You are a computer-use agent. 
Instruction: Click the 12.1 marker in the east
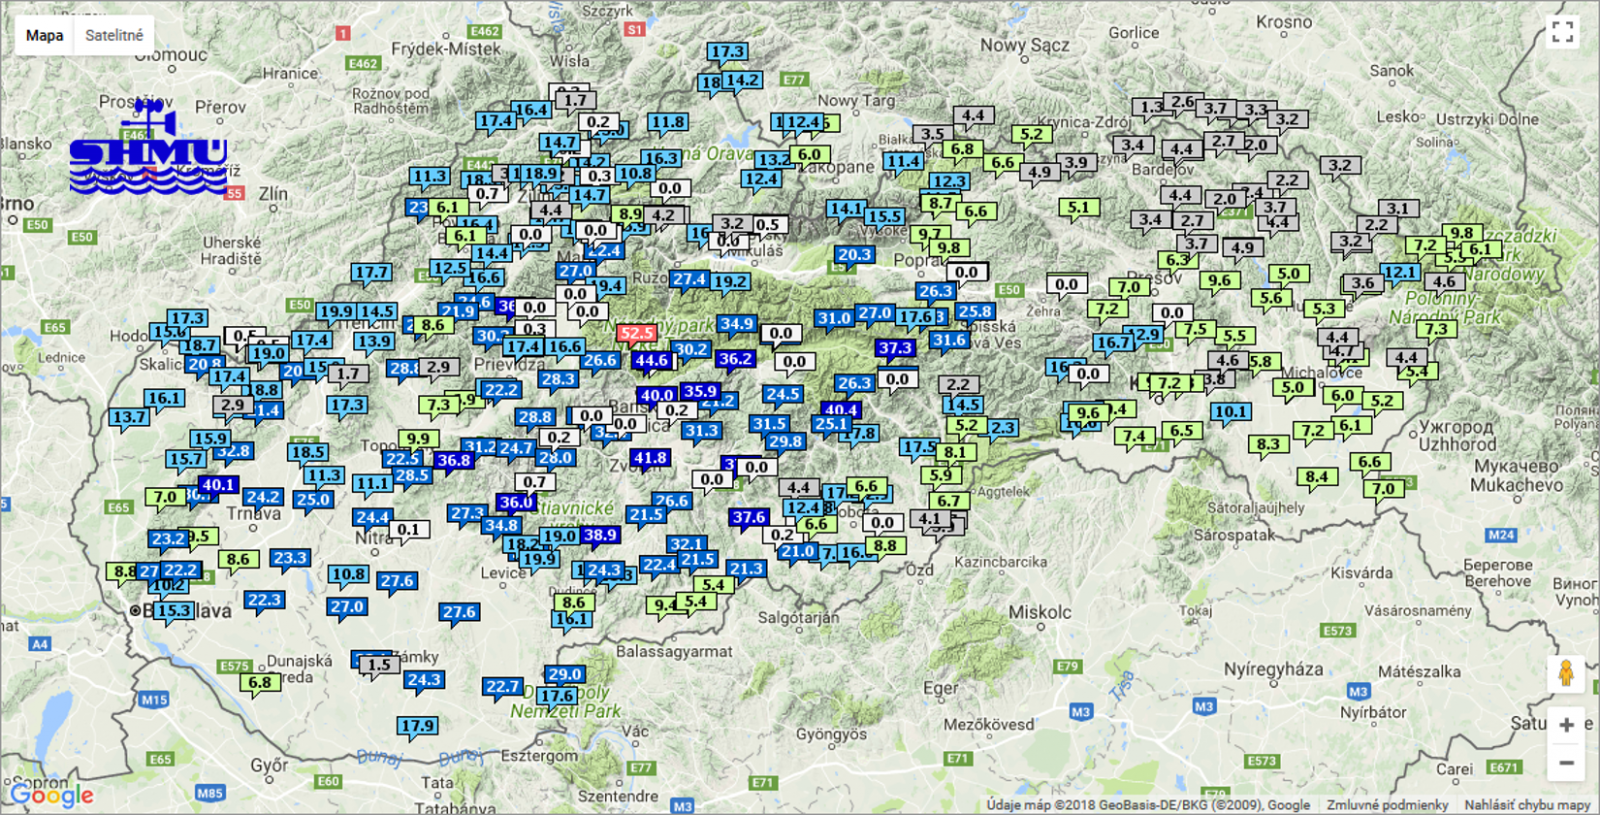click(1400, 273)
